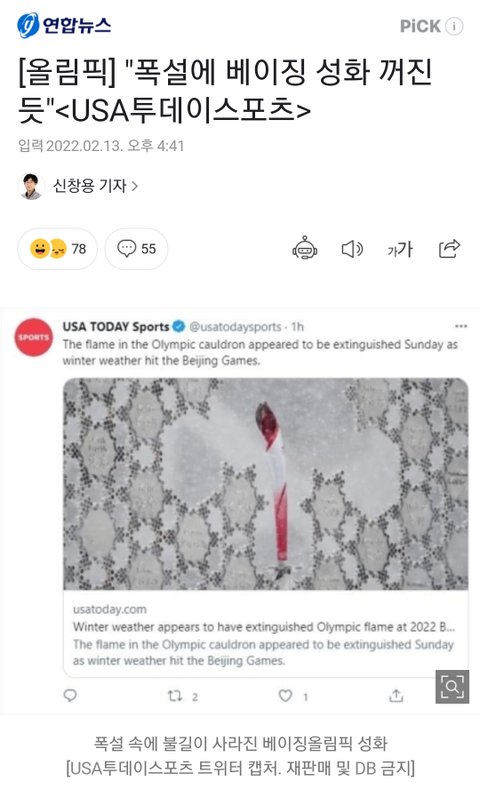This screenshot has width=480, height=797.
Task: Open the @usatodaysports handle link
Action: point(235,327)
